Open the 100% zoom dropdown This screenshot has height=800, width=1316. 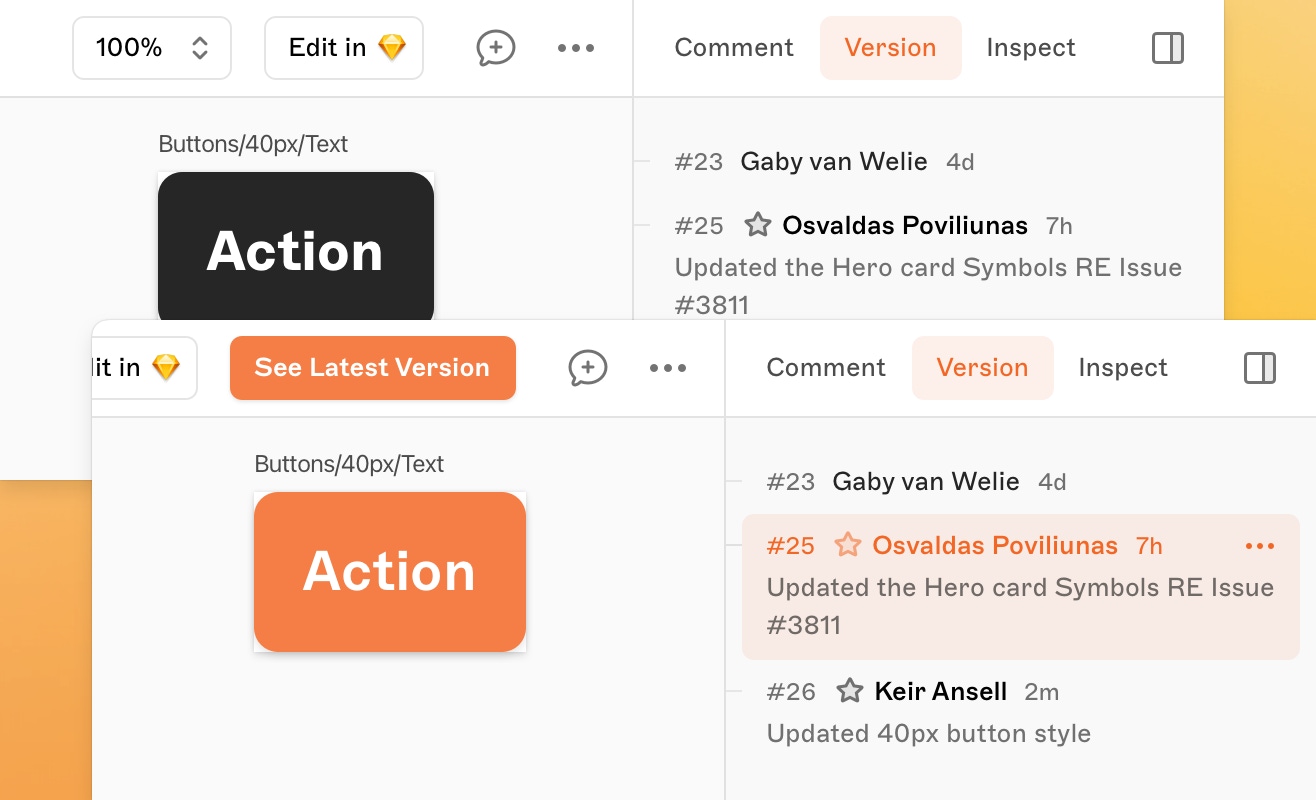click(x=152, y=48)
